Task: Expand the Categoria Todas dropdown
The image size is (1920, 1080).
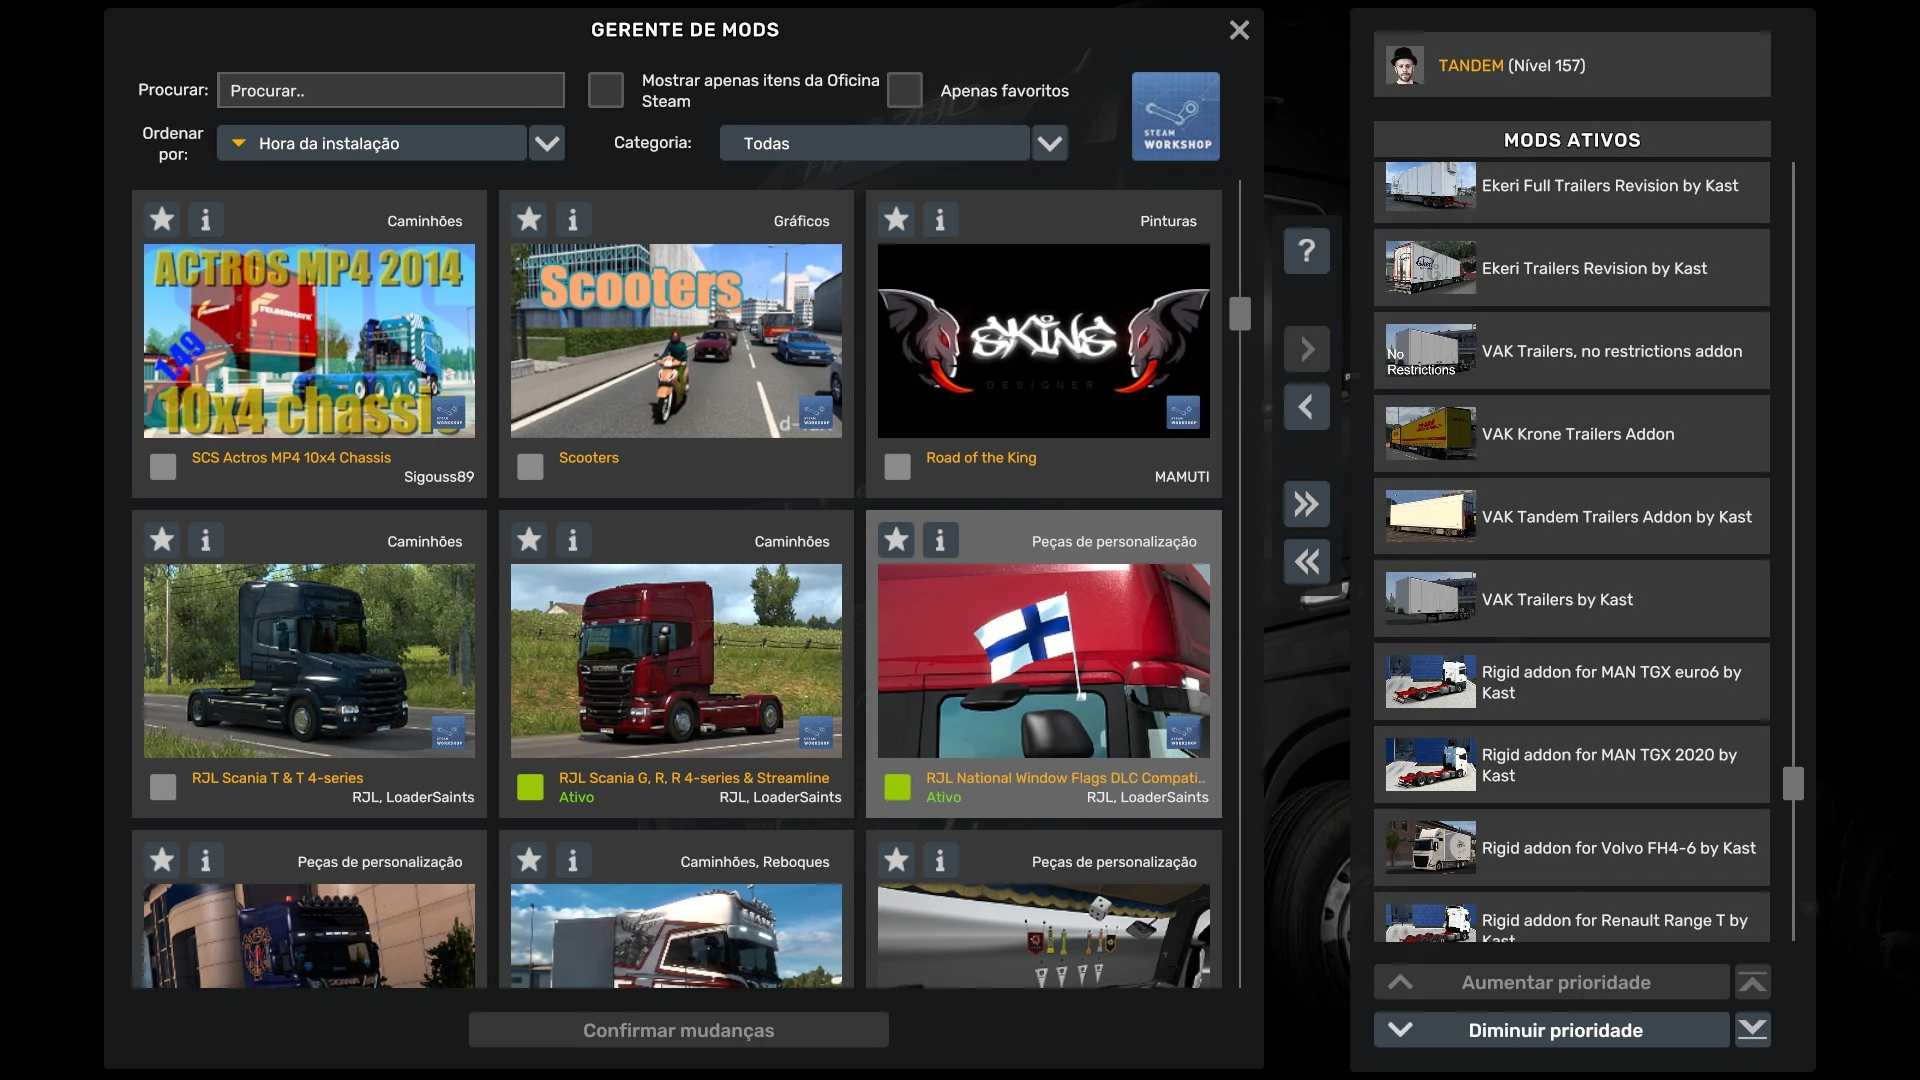Action: (x=1049, y=143)
